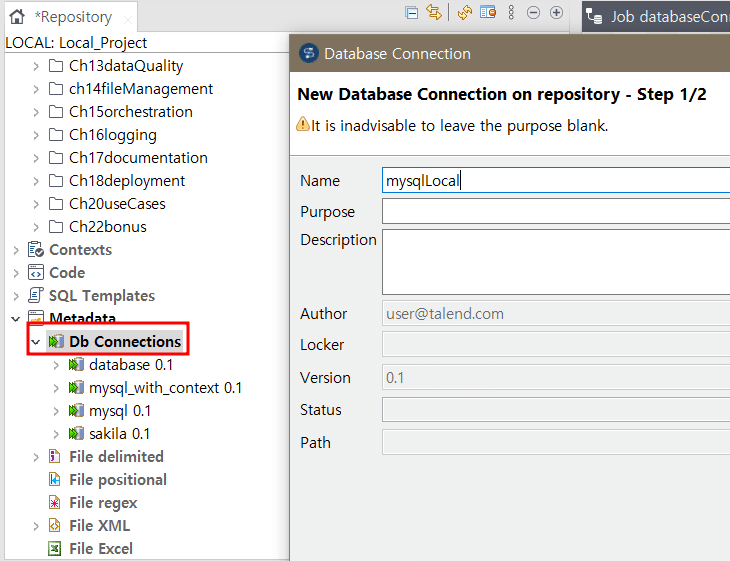Select Ch18deployment folder
This screenshot has width=730, height=561.
click(x=127, y=181)
